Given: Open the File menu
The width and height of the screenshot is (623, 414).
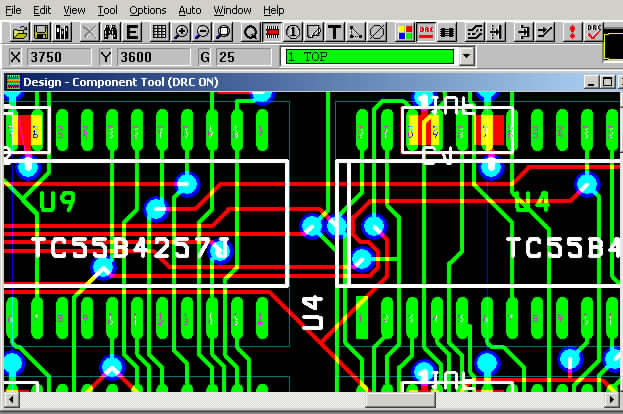Looking at the screenshot, I should point(13,10).
